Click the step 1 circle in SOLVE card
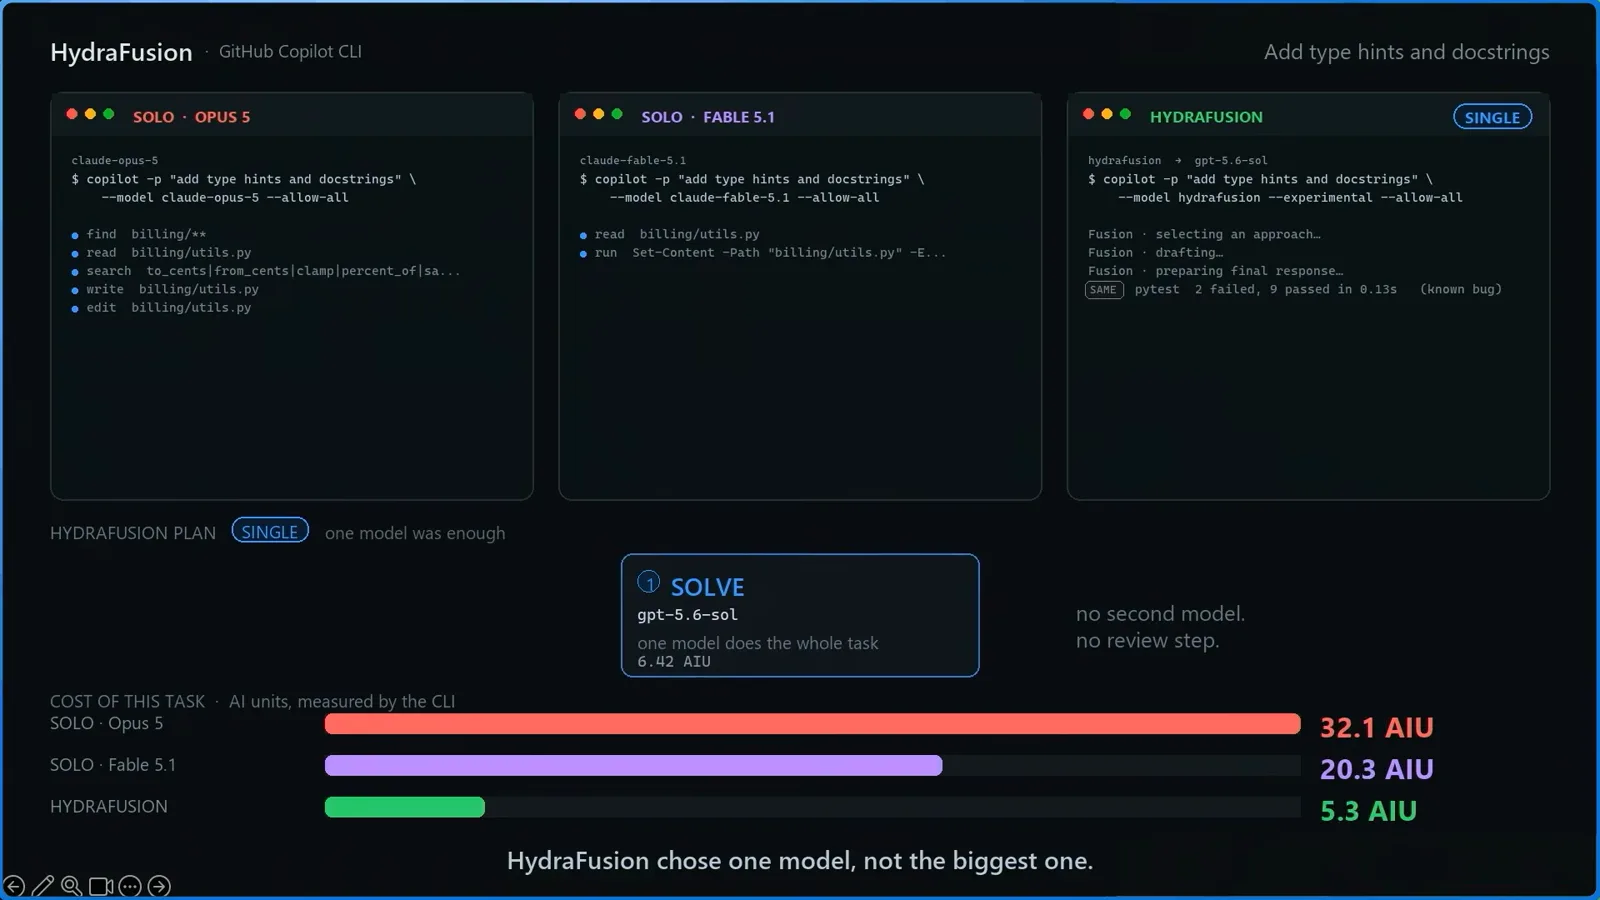 click(x=649, y=582)
